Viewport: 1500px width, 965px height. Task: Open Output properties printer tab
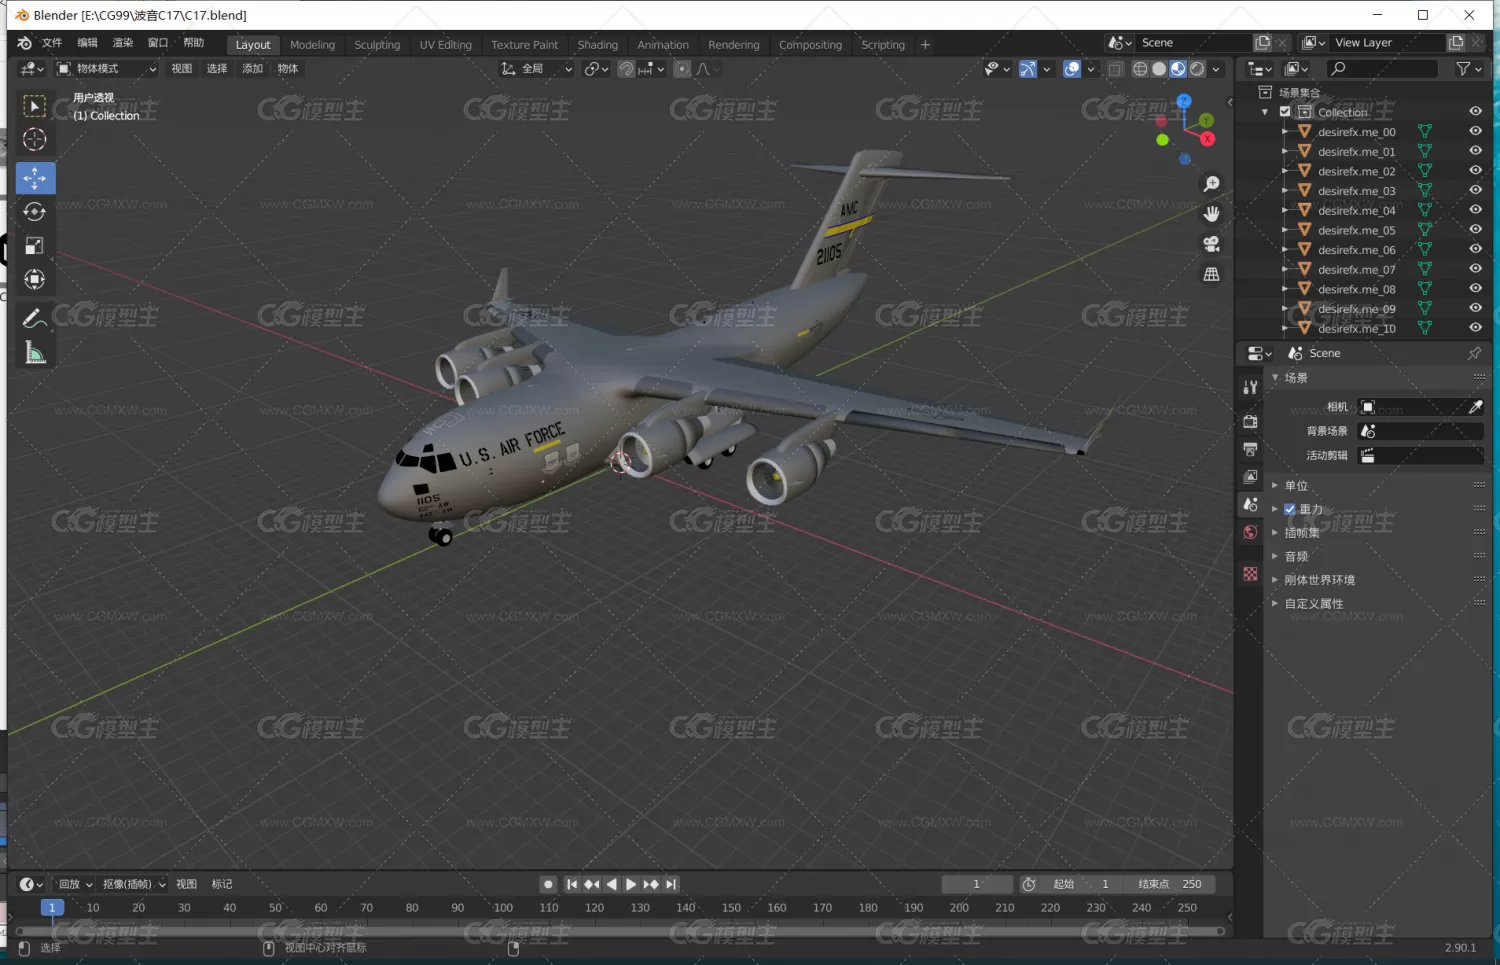[x=1250, y=449]
